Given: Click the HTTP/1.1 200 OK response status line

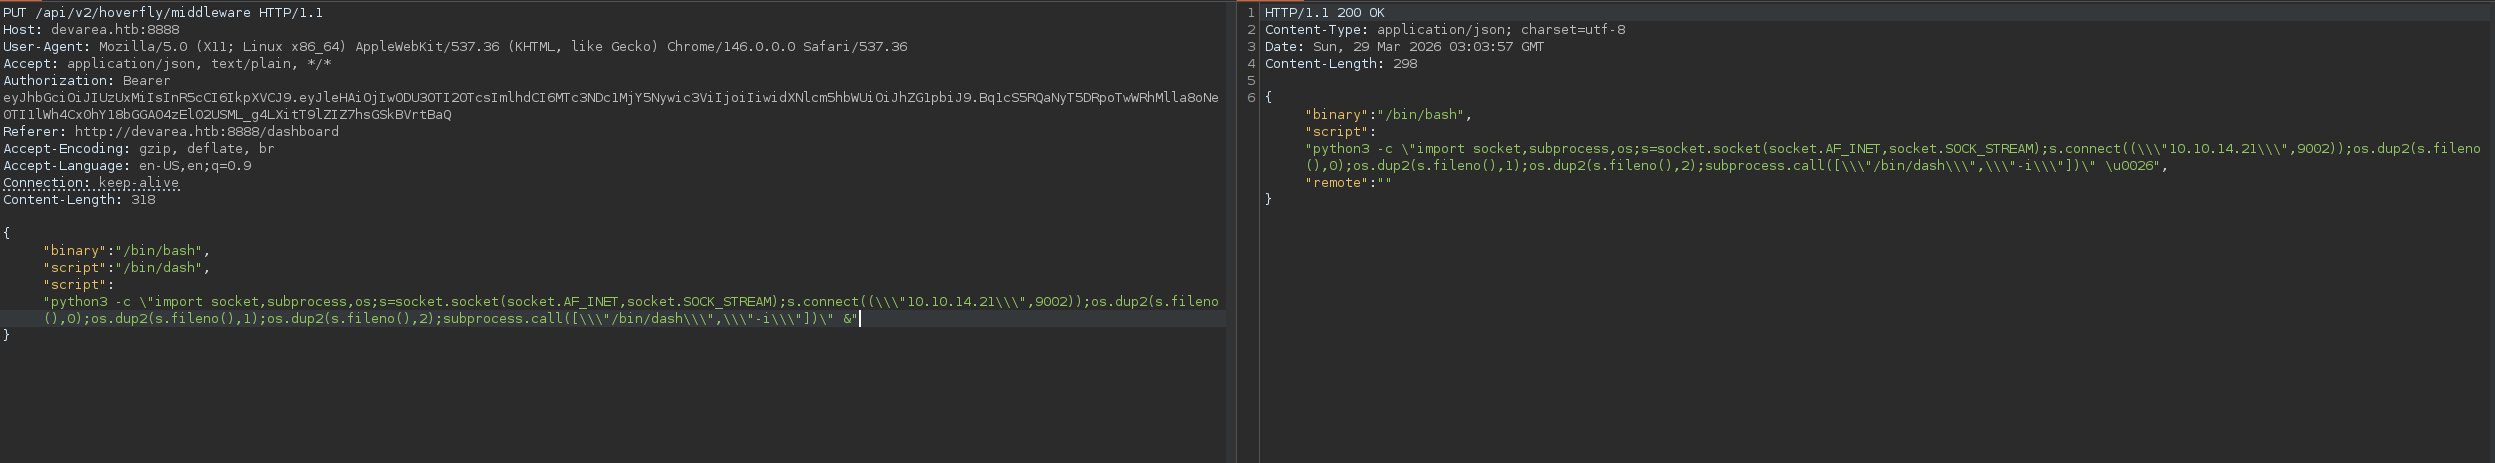Looking at the screenshot, I should [x=1325, y=13].
